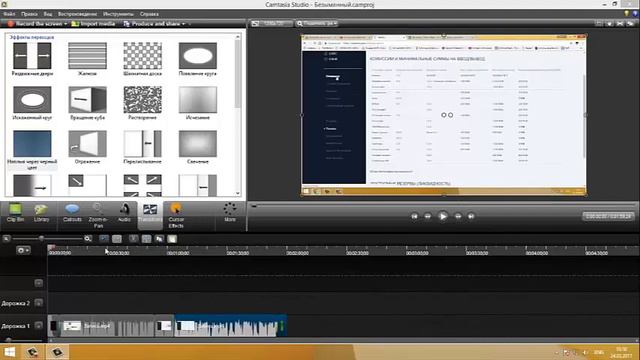
Task: Jump to previous clip in preview
Action: (x=414, y=216)
